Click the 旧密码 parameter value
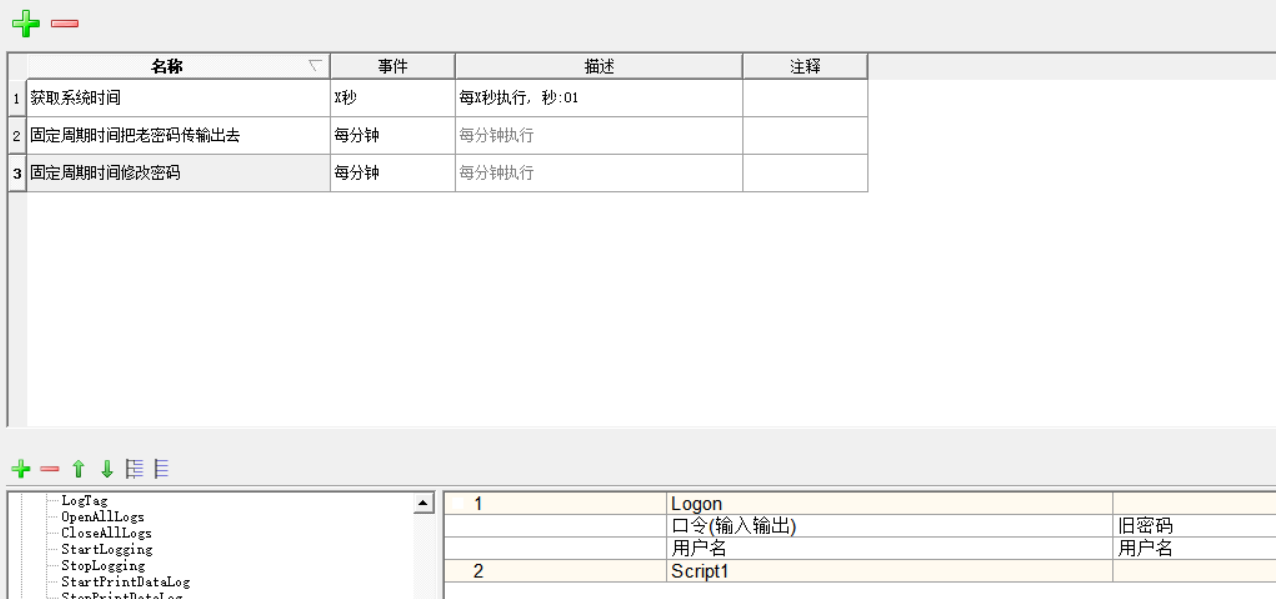 coord(1194,526)
